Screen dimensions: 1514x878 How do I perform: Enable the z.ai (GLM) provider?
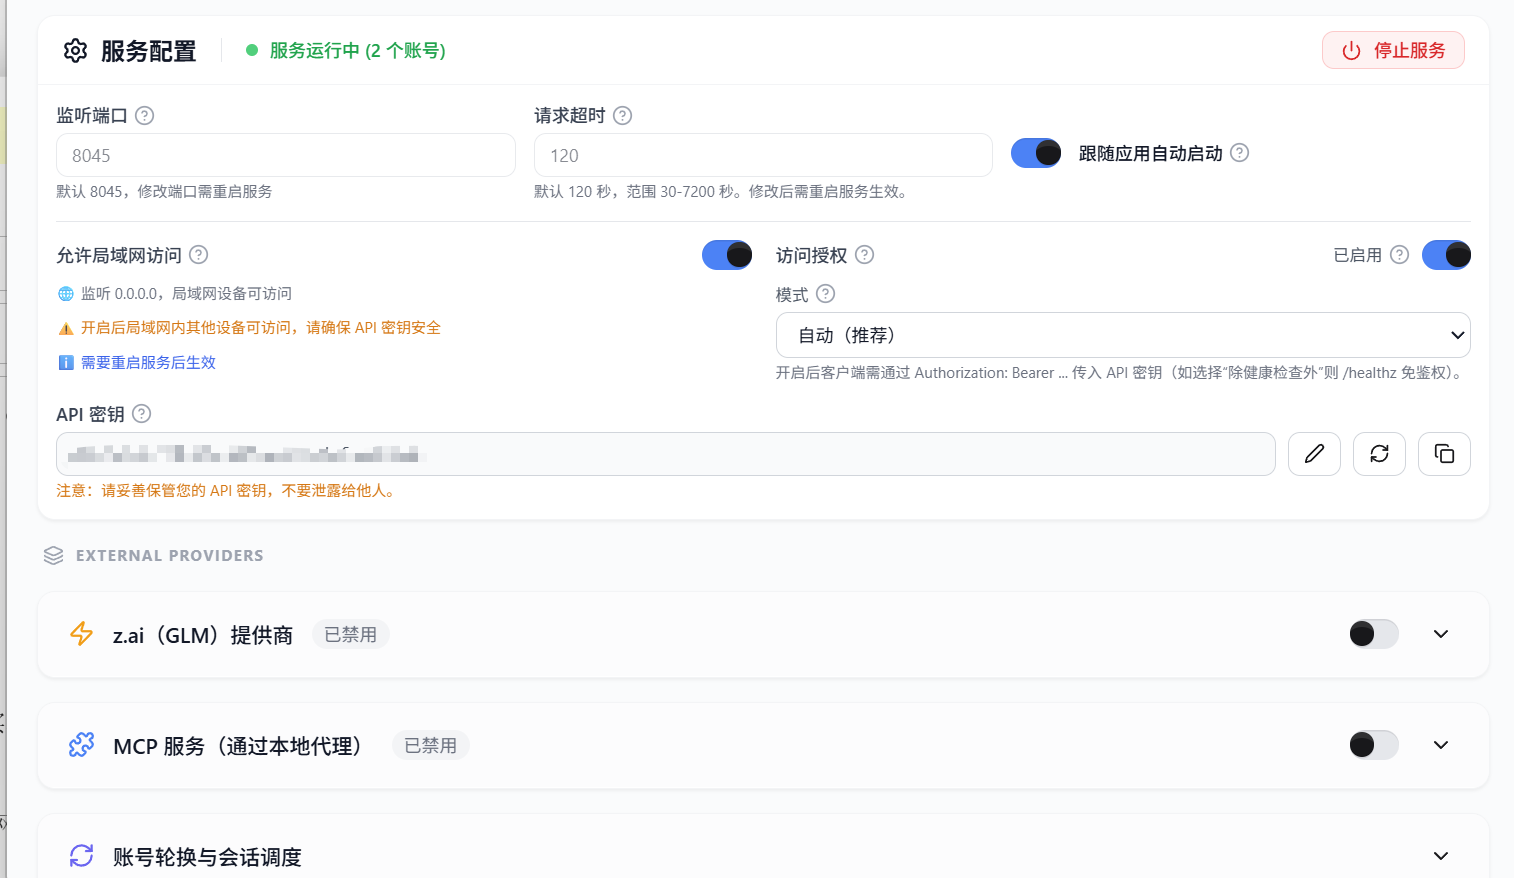[x=1373, y=634]
